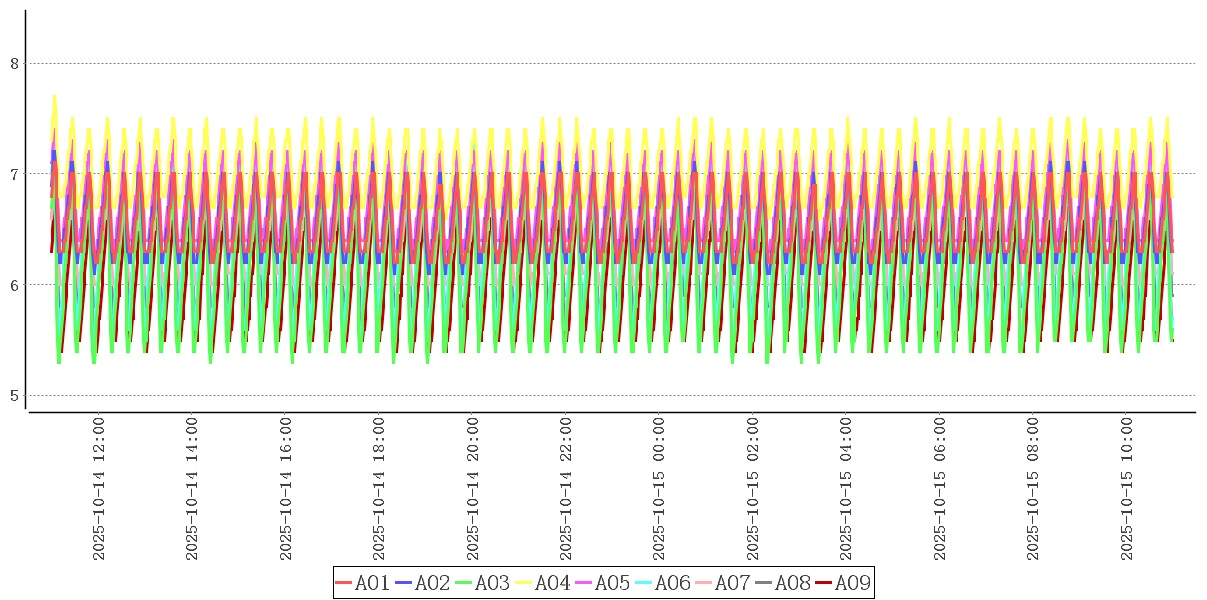This screenshot has height=600, width=1207.
Task: Click the yellow A04 legend color line
Action: click(524, 583)
